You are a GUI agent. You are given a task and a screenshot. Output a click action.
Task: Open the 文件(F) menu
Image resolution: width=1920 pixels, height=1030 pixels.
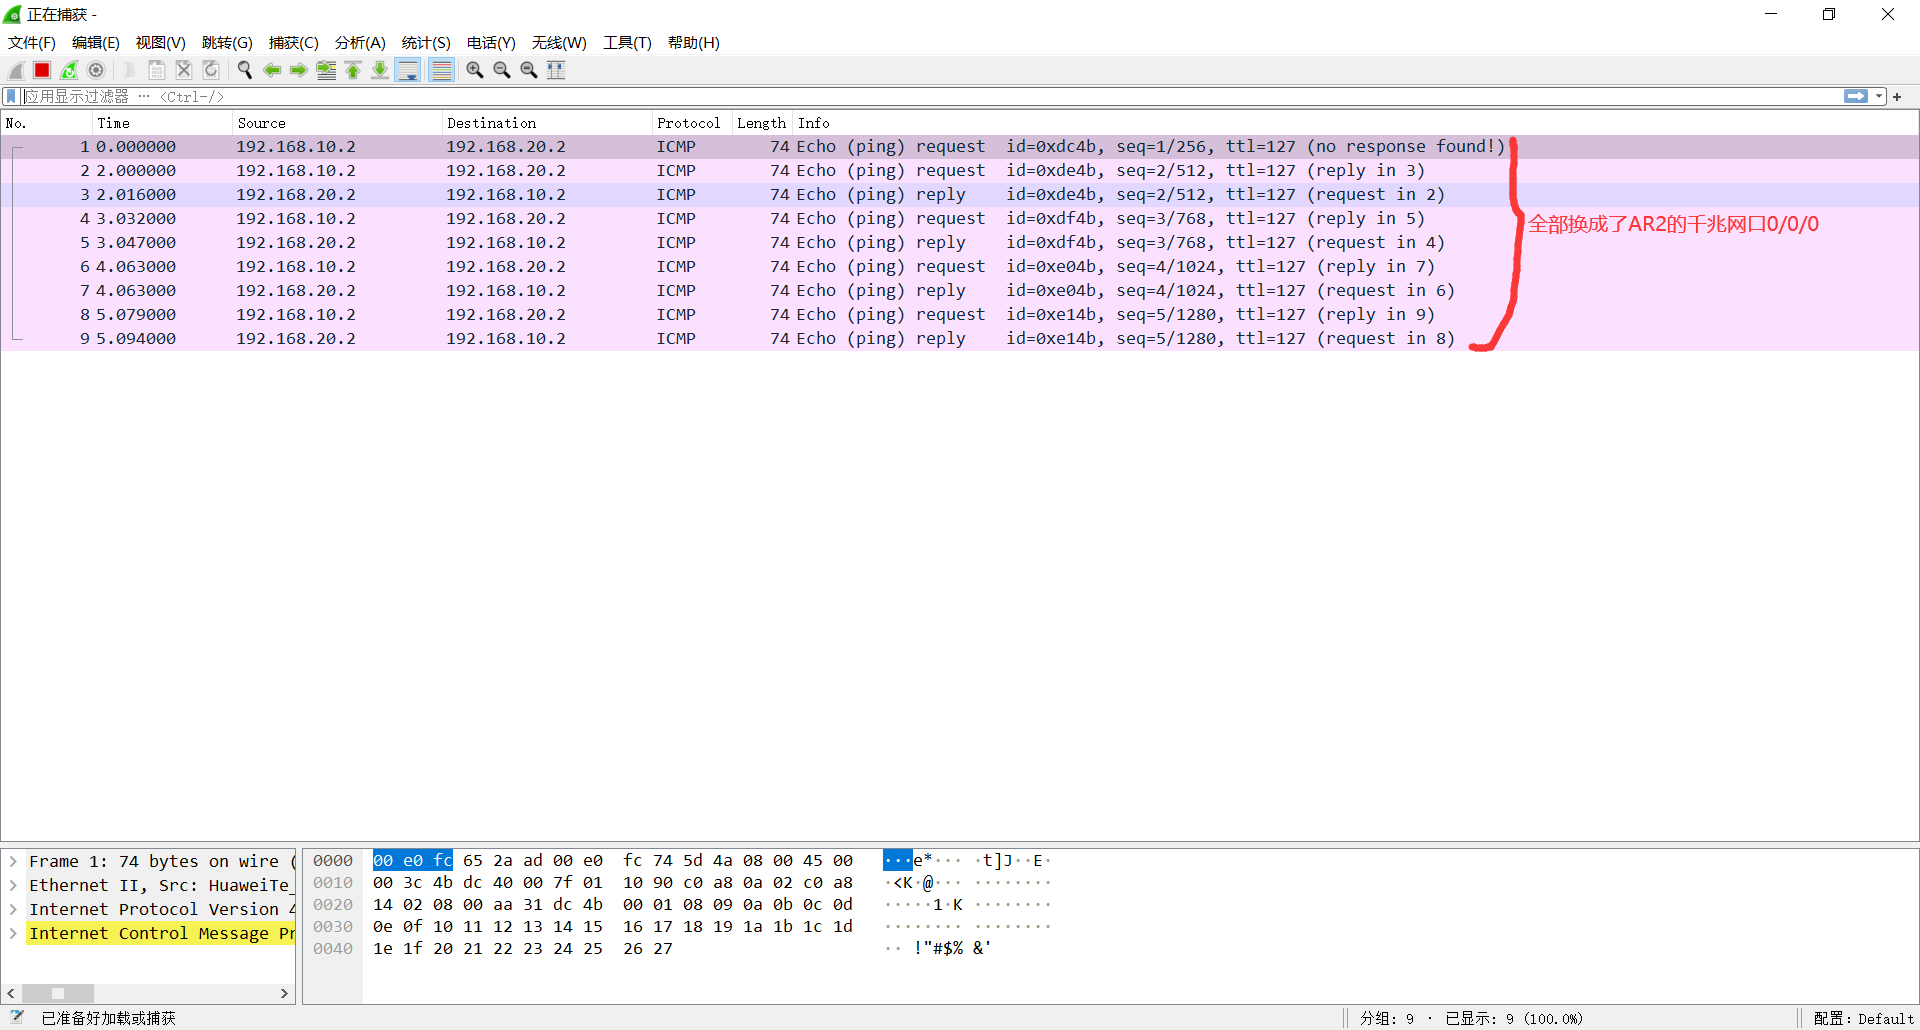[32, 42]
